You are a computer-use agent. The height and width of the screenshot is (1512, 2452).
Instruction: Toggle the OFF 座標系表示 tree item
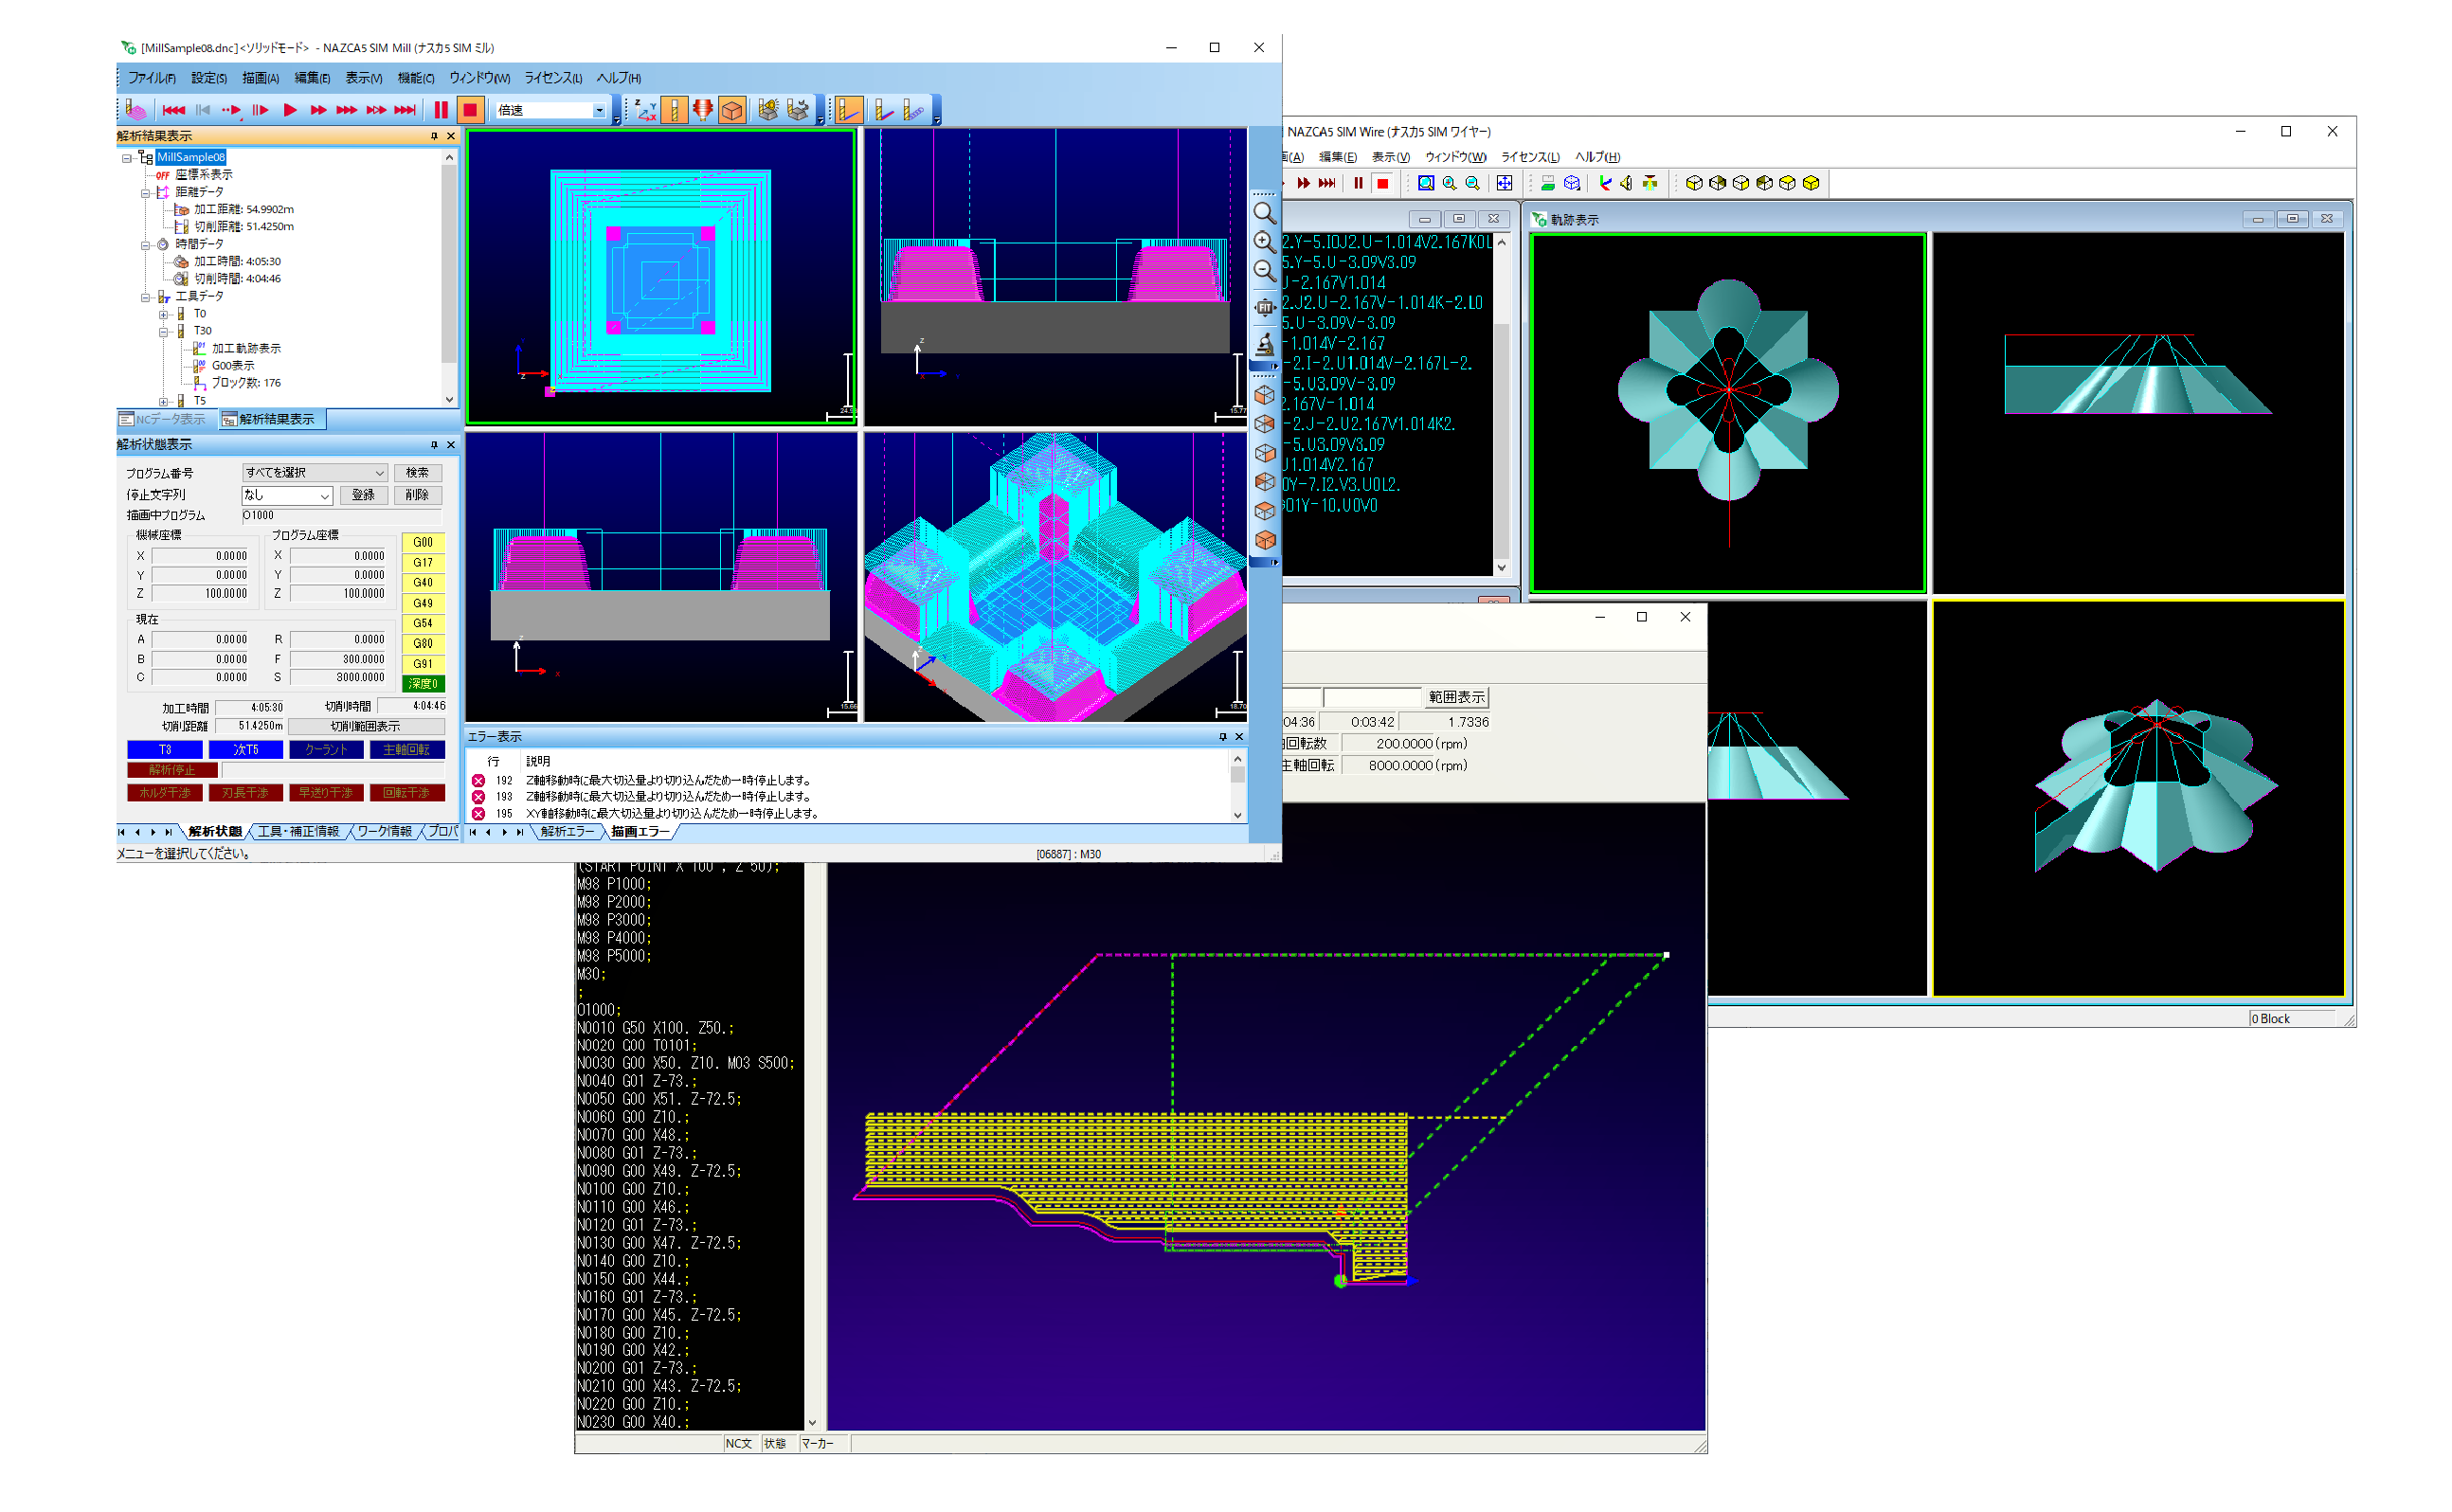[195, 175]
